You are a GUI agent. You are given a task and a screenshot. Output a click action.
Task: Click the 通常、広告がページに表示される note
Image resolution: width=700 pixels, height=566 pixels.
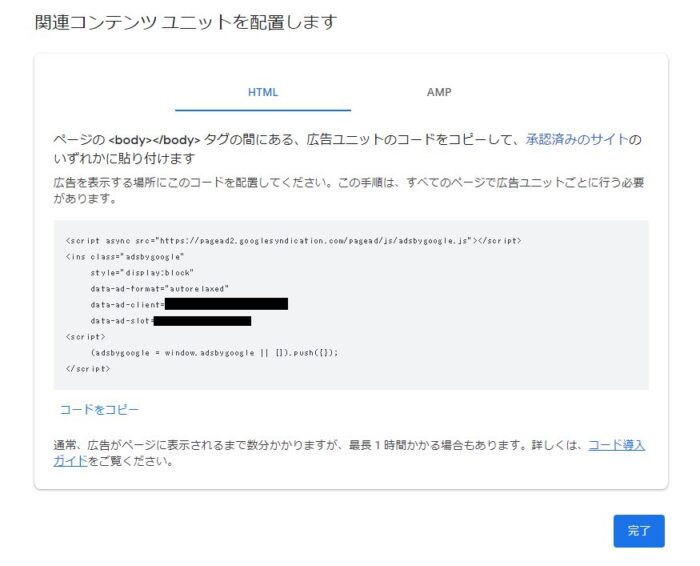click(x=349, y=453)
